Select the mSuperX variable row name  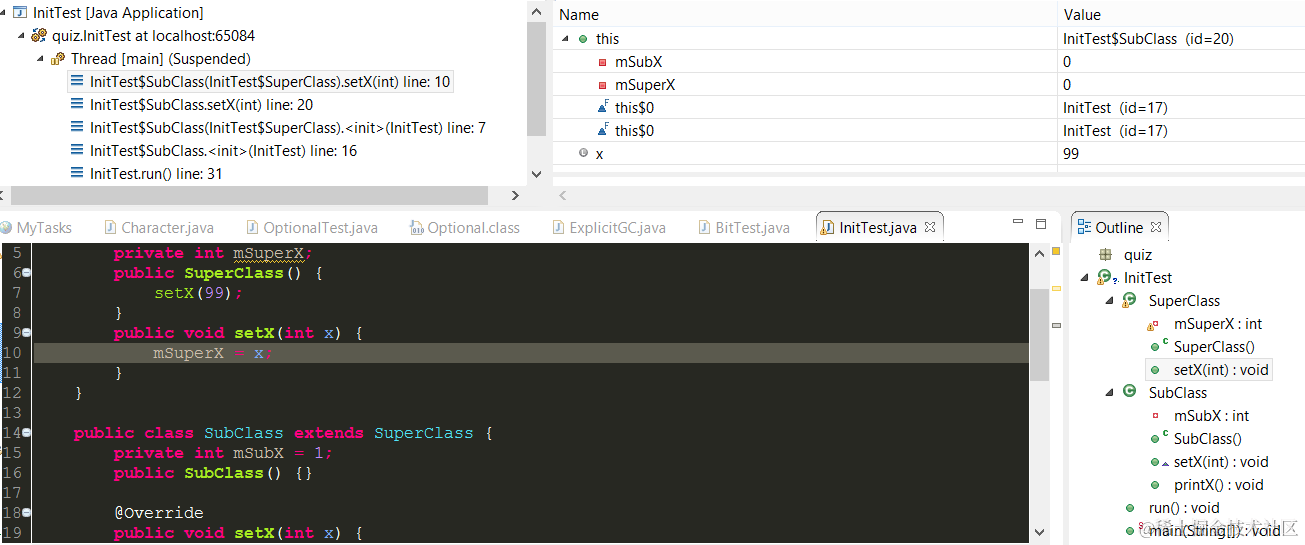(644, 85)
